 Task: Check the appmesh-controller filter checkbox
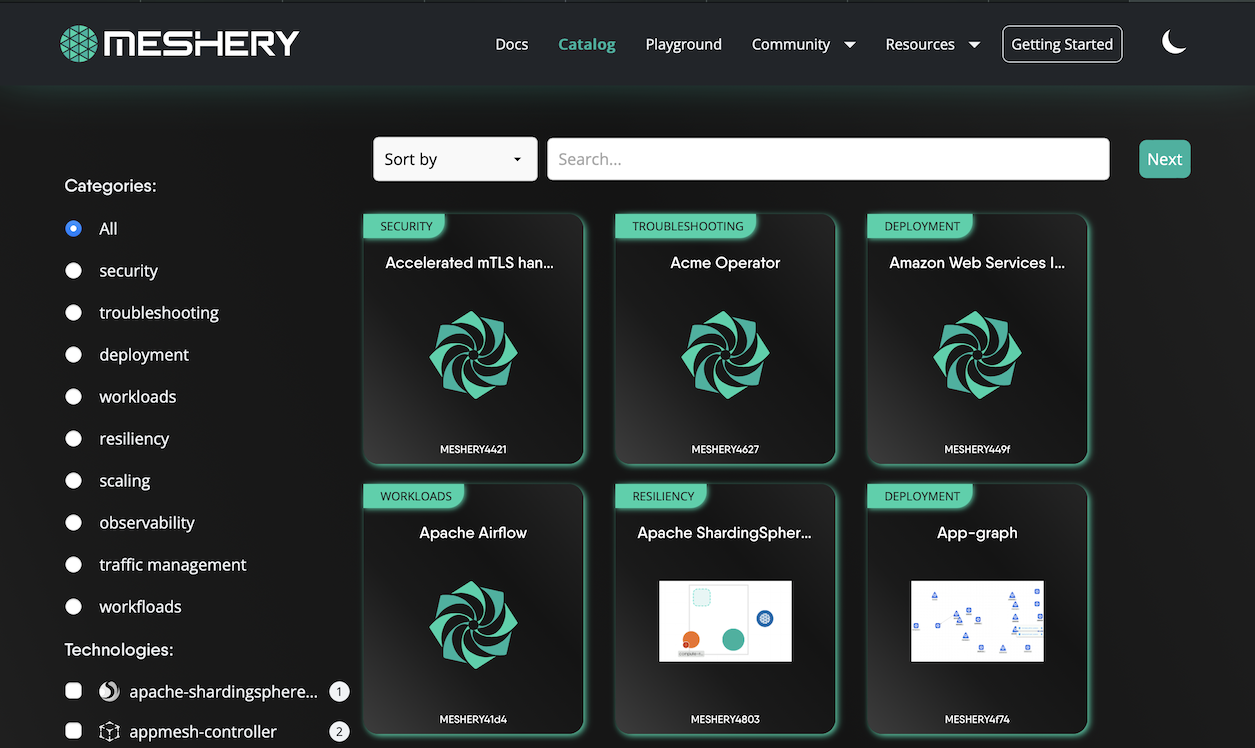[73, 731]
